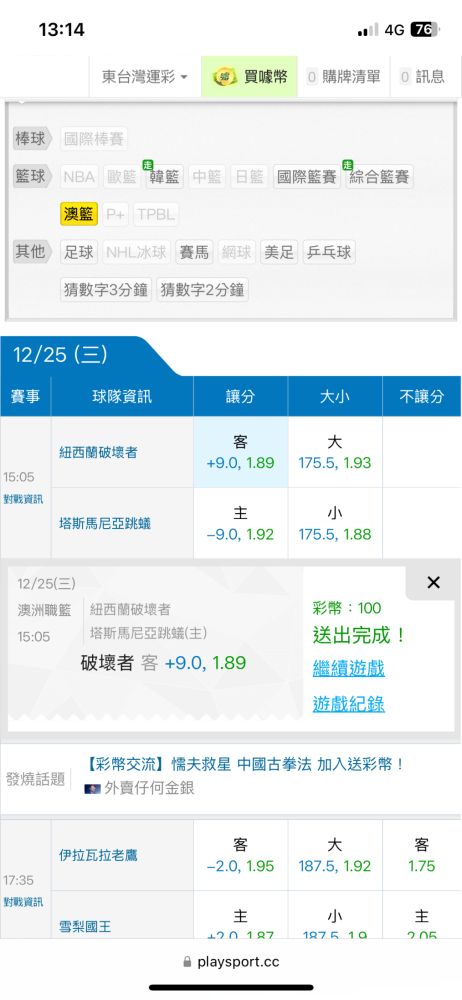Open the 懦夫救星 hot topic post
The image size is (462, 1000).
point(245,764)
